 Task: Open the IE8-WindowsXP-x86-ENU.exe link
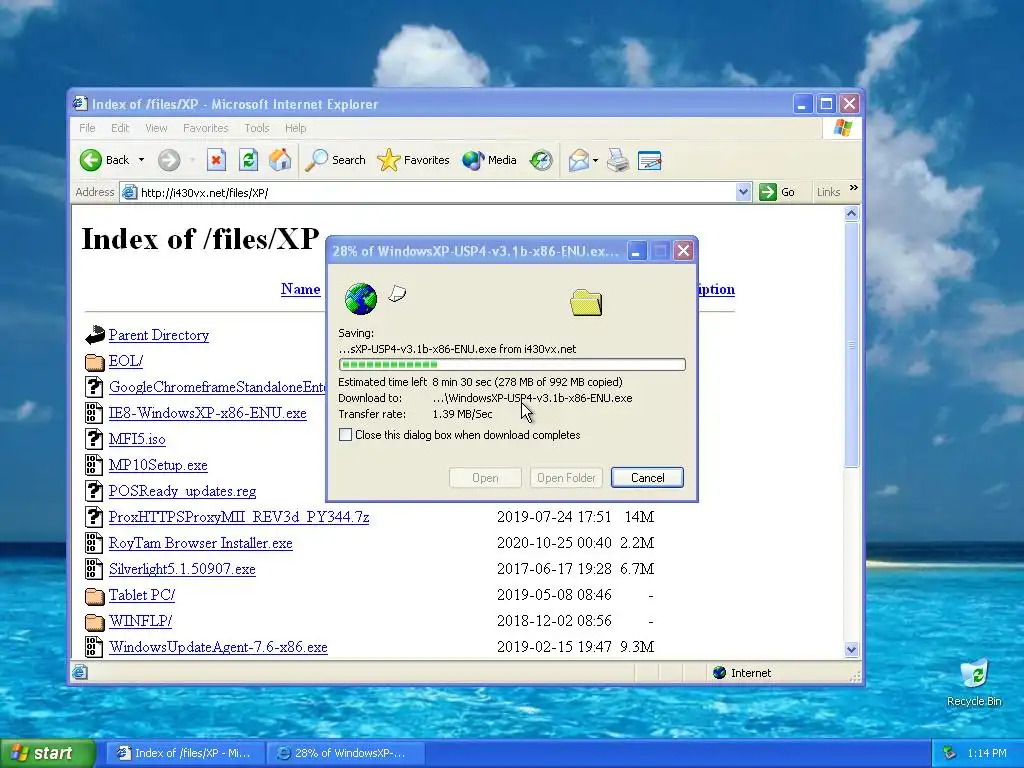coord(208,413)
